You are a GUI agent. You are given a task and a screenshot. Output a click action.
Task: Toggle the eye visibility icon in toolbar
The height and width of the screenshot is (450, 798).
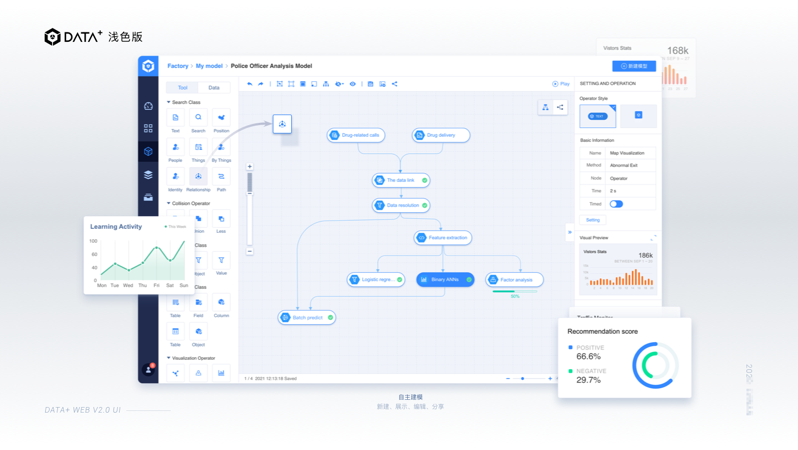coord(352,84)
